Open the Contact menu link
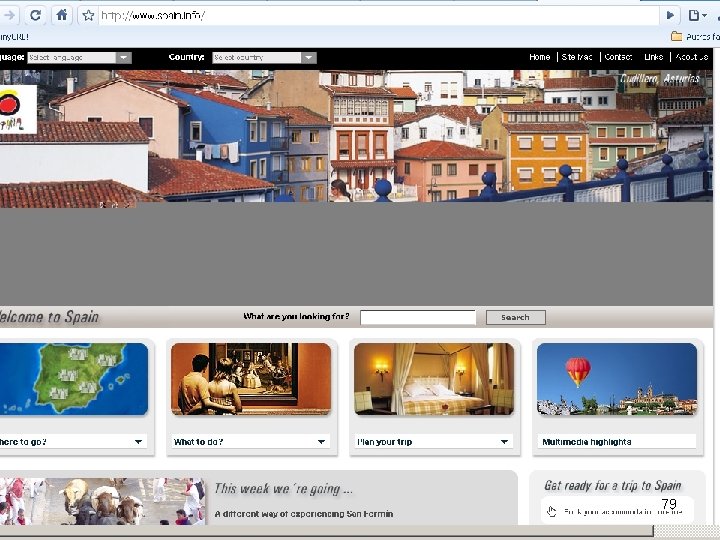720x540 pixels. pyautogui.click(x=618, y=57)
